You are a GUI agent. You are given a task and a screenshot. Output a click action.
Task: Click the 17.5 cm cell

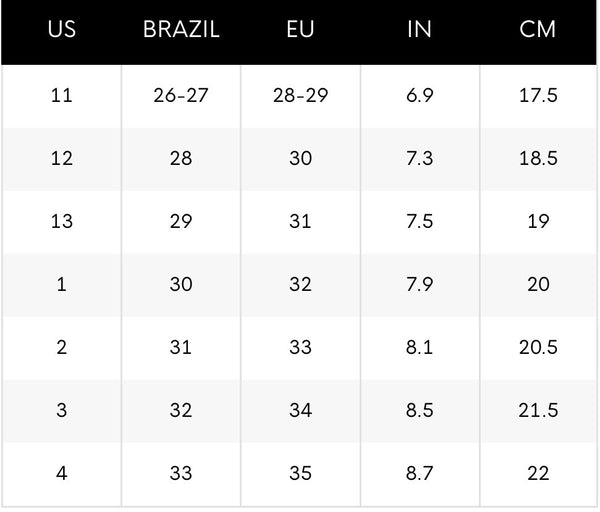(538, 95)
